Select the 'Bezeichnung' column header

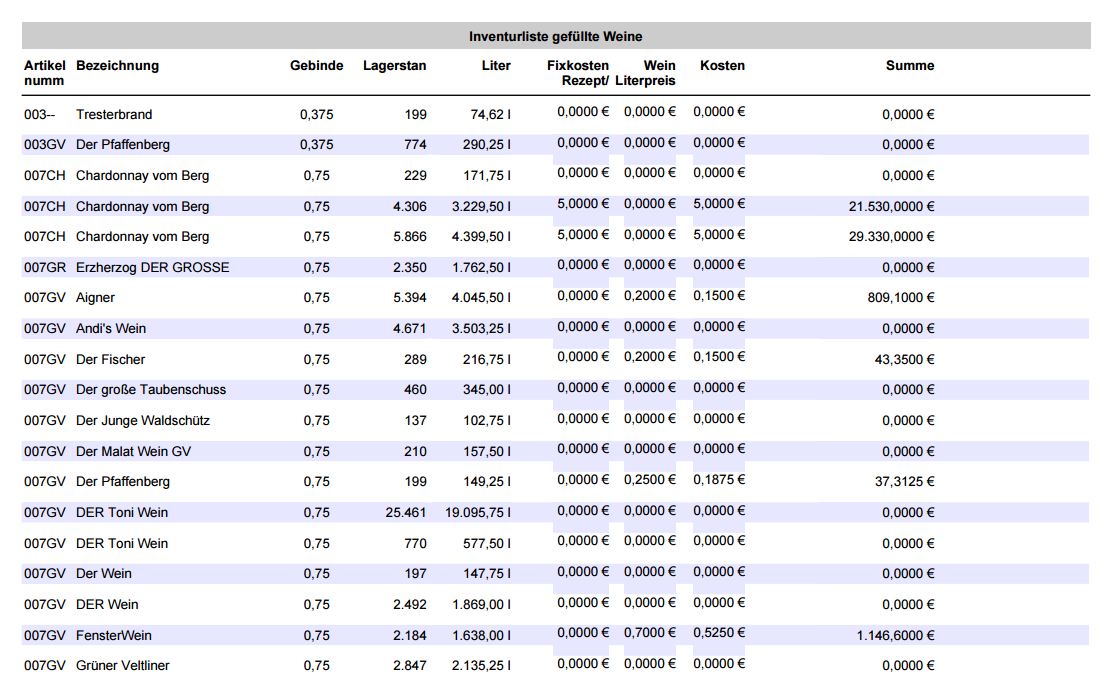[x=117, y=66]
